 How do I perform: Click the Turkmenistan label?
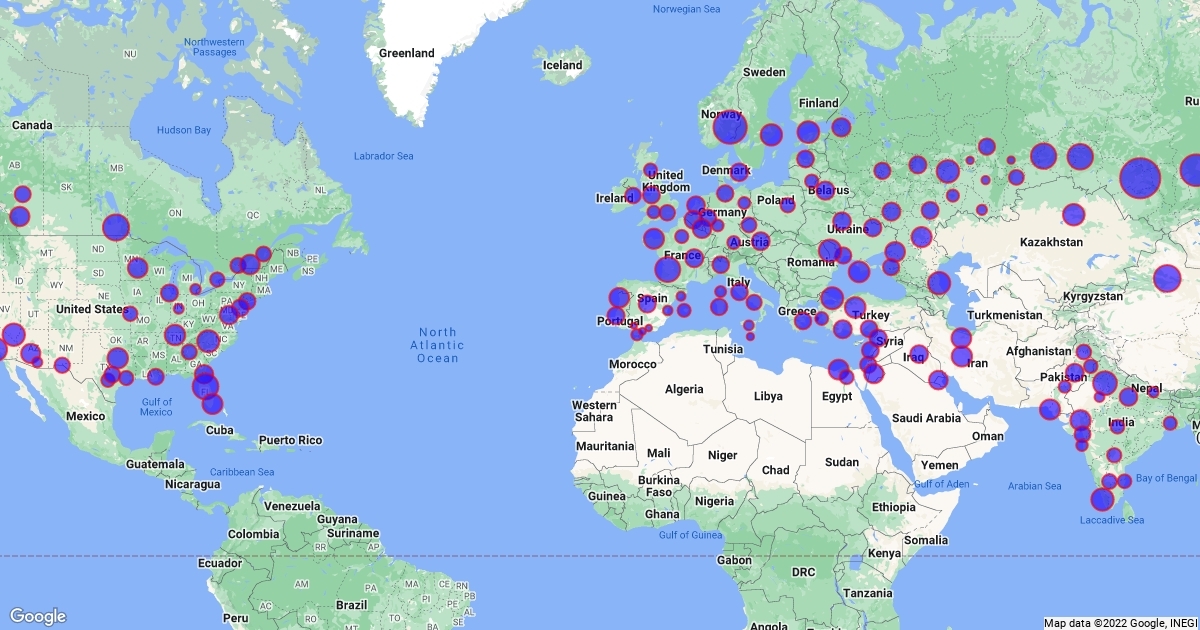click(1007, 315)
